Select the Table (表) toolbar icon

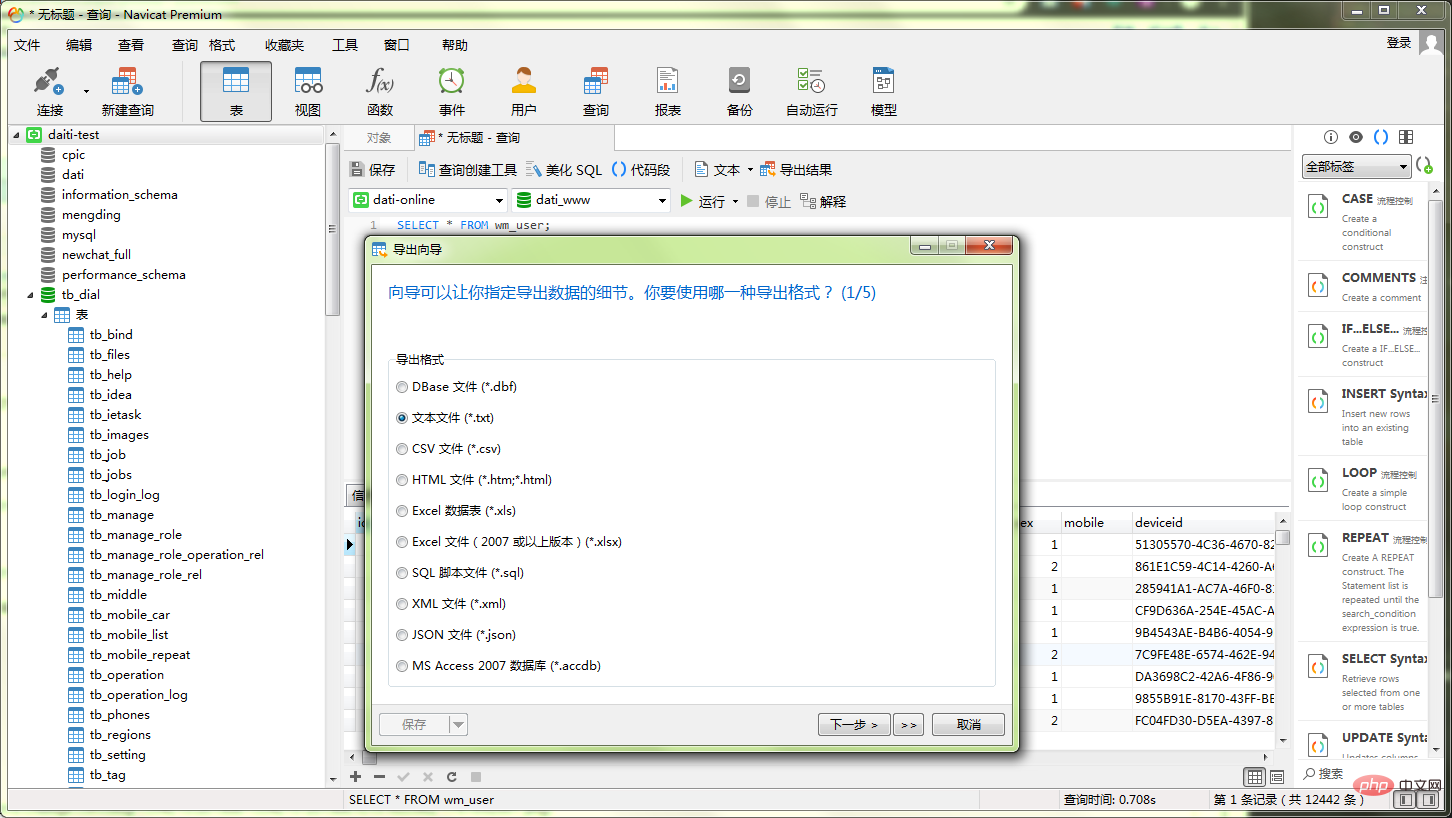236,92
